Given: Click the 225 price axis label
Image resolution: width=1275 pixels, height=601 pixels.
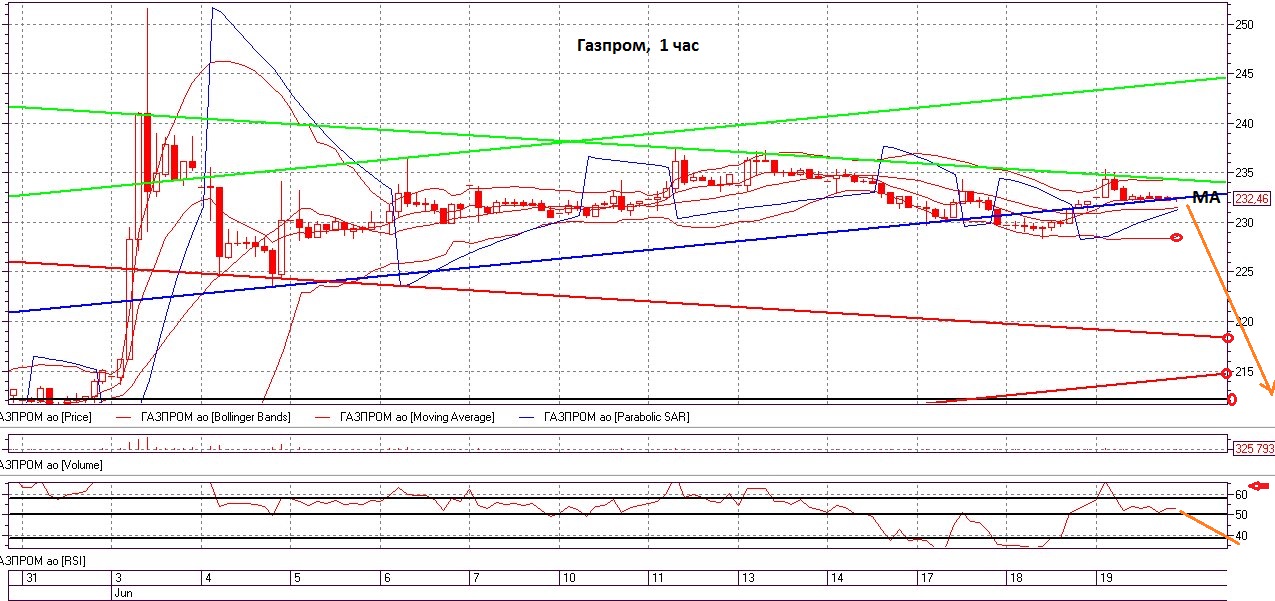Looking at the screenshot, I should (x=1243, y=272).
